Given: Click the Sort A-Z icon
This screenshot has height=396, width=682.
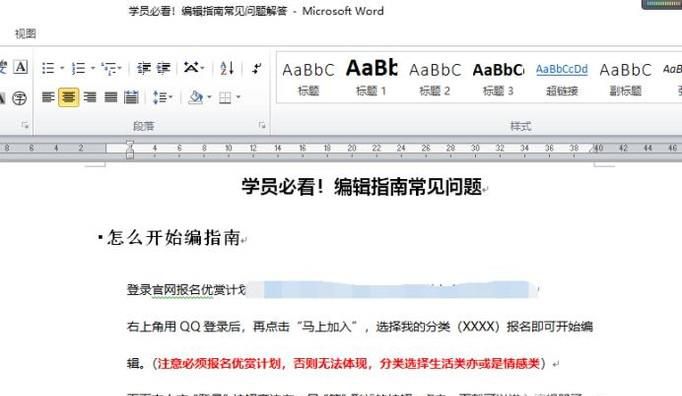Looking at the screenshot, I should (227, 68).
